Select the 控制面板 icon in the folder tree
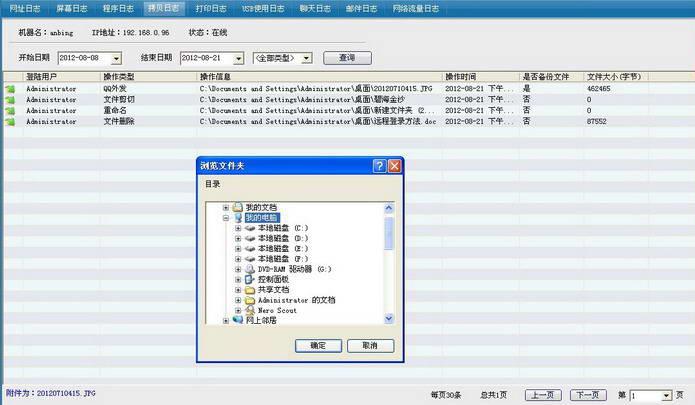 tap(250, 280)
